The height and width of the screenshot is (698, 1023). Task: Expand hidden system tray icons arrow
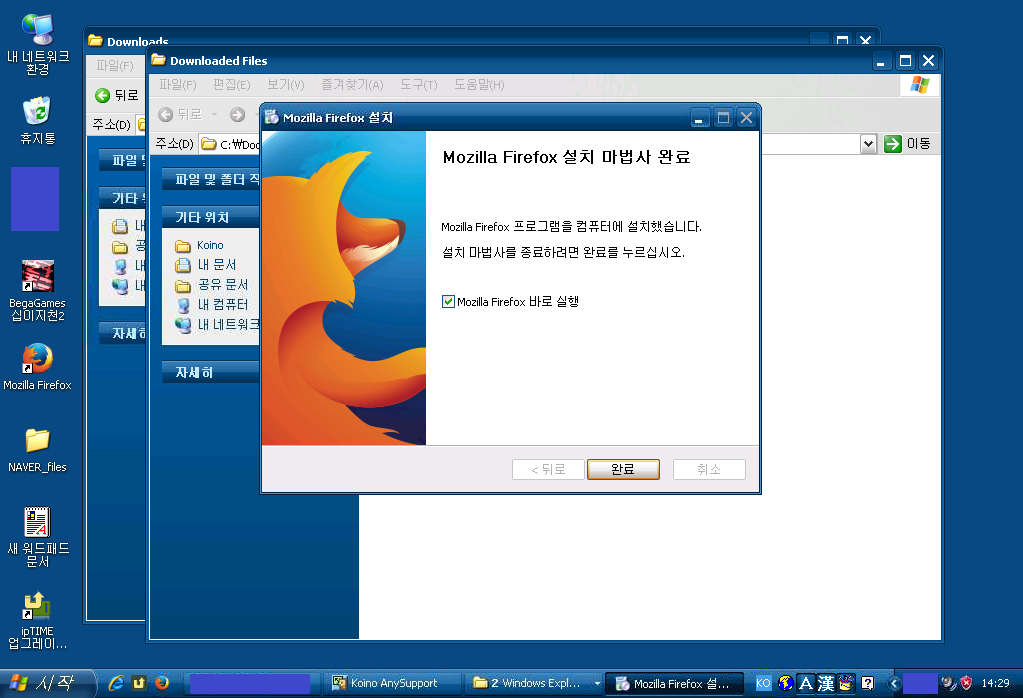[x=894, y=684]
